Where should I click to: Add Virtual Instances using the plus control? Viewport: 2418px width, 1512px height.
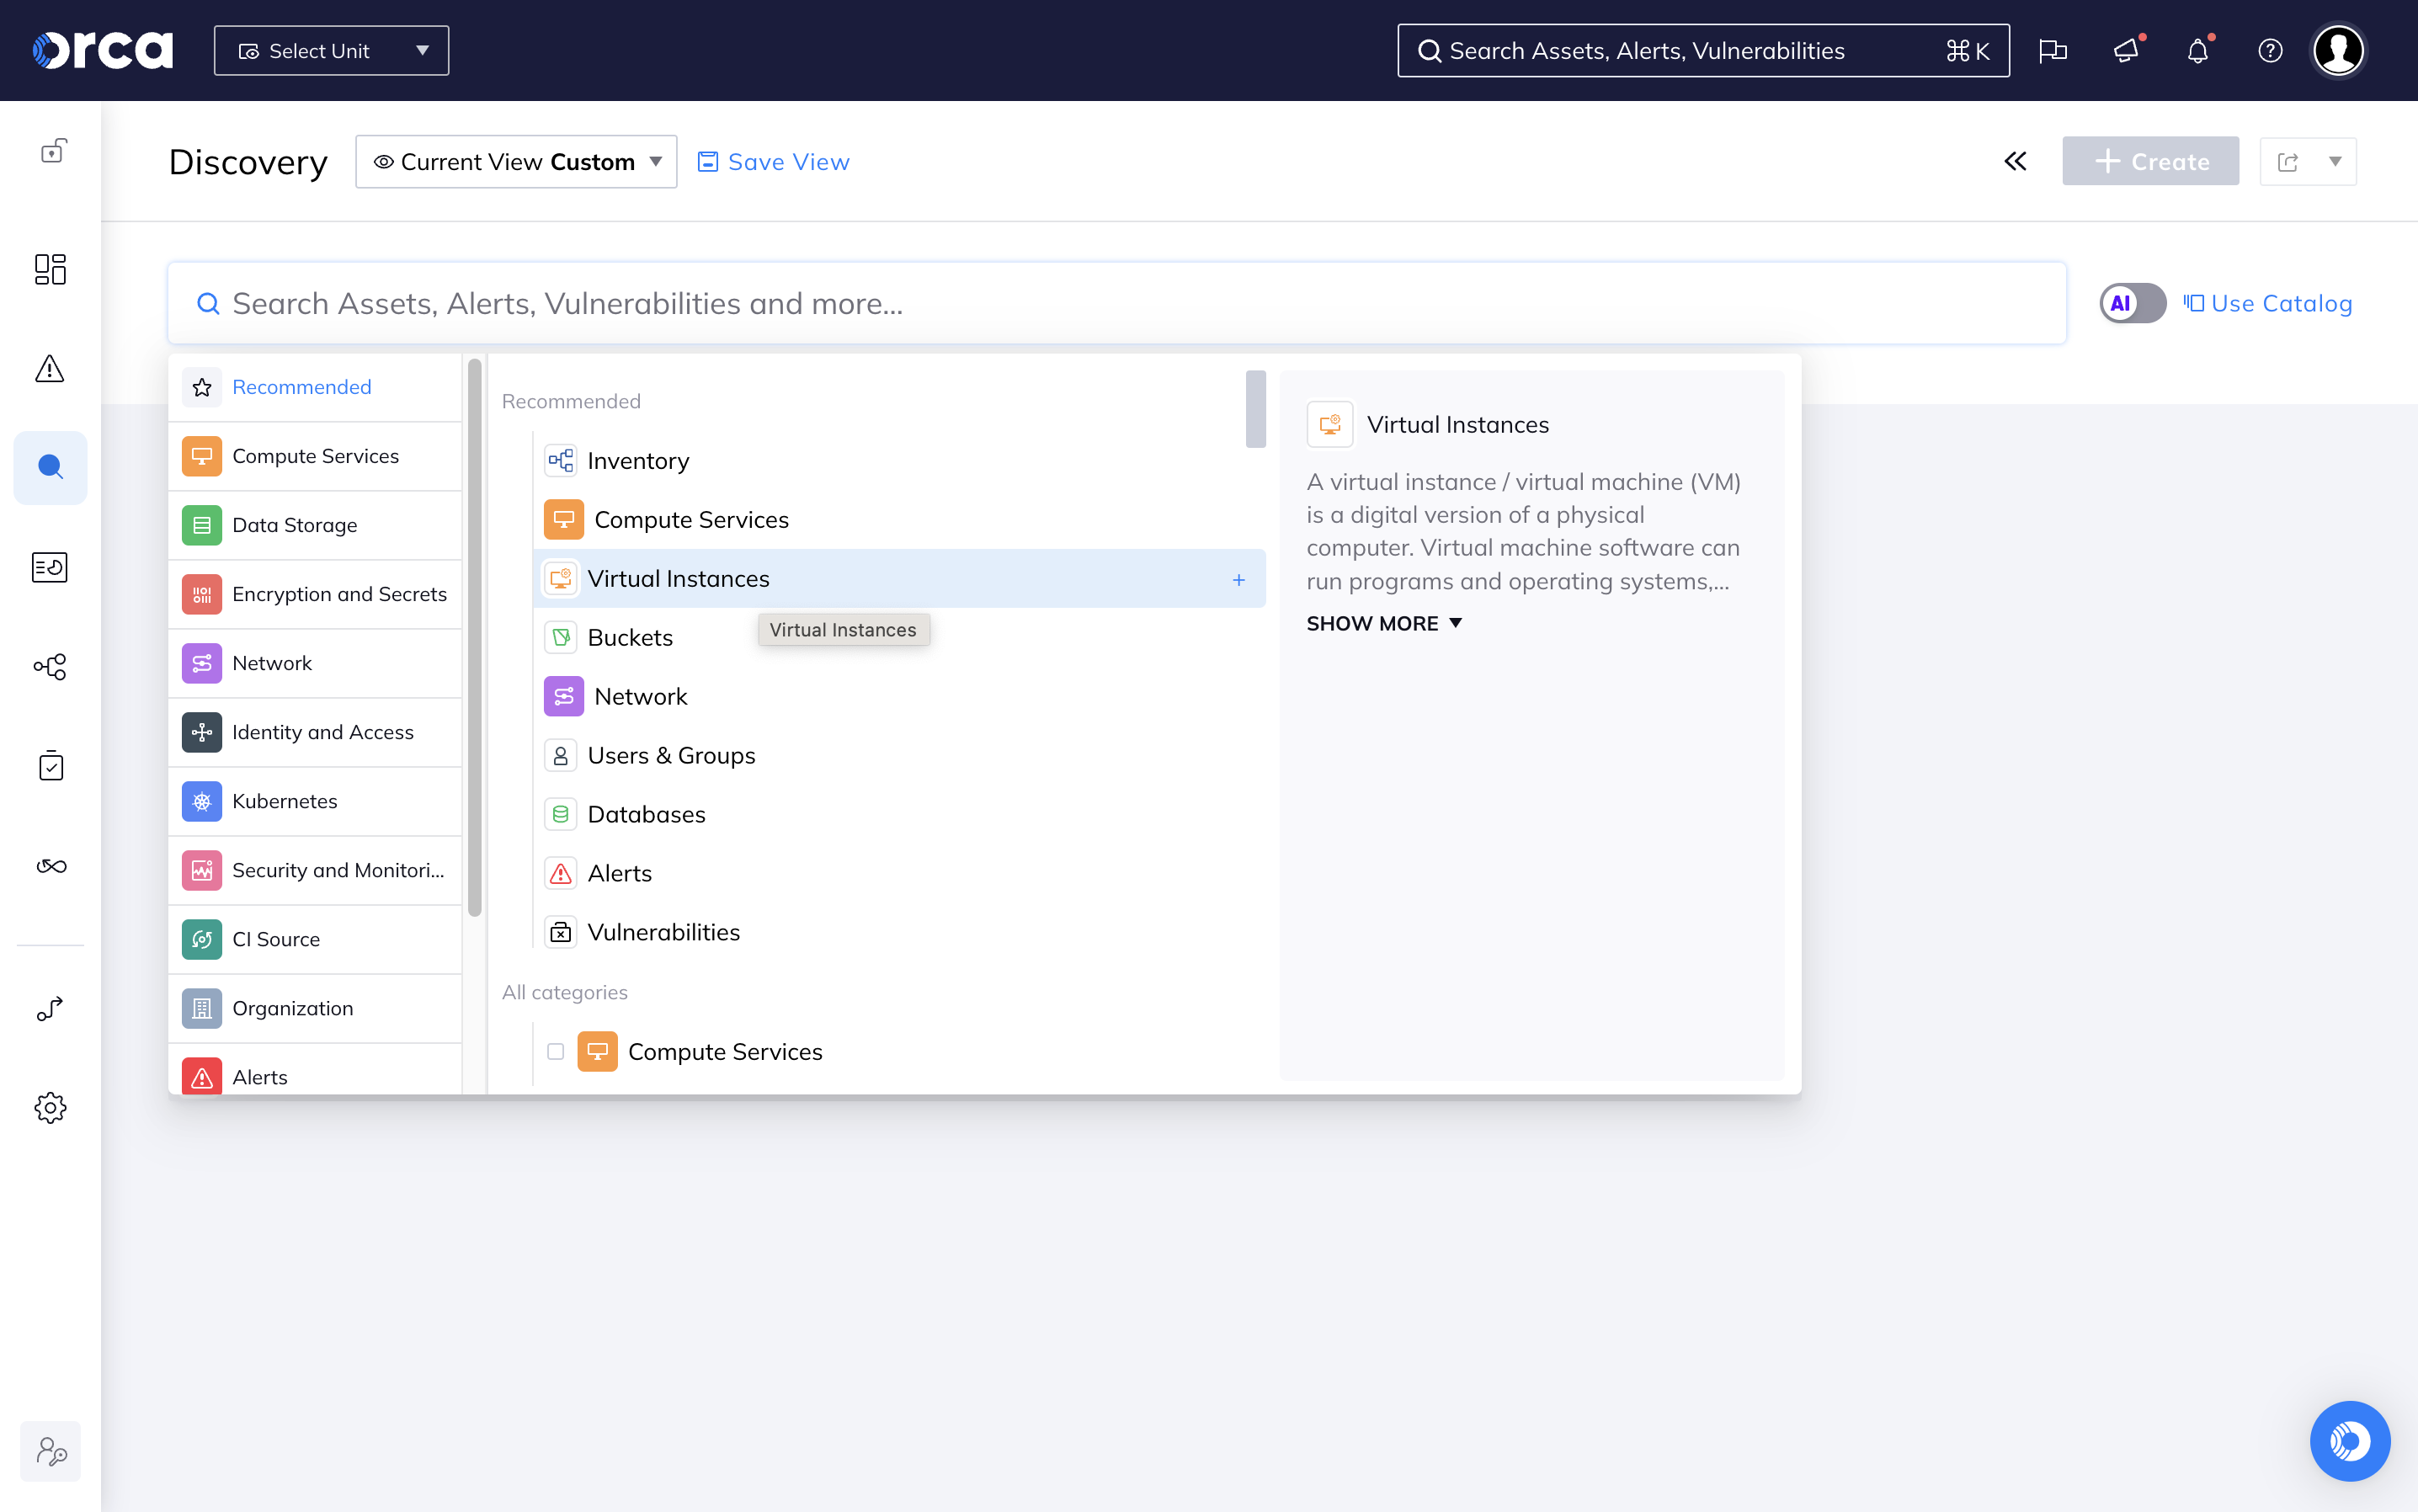(1239, 579)
